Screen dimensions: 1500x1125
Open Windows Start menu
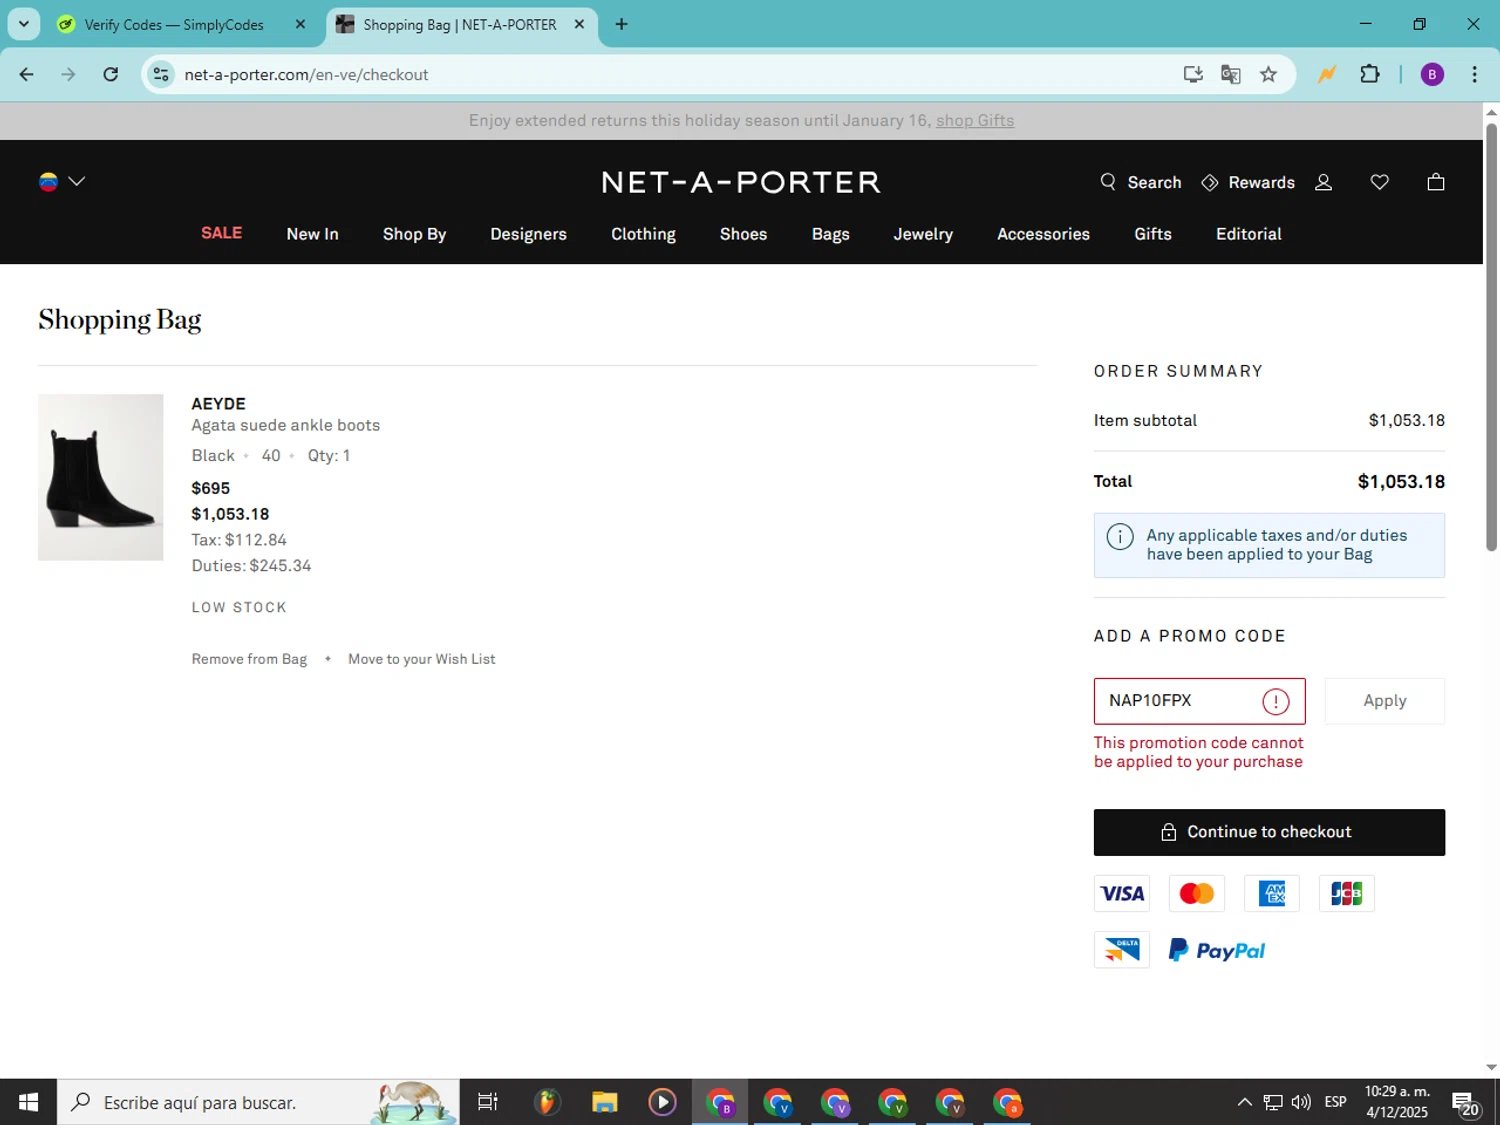[x=28, y=1102]
